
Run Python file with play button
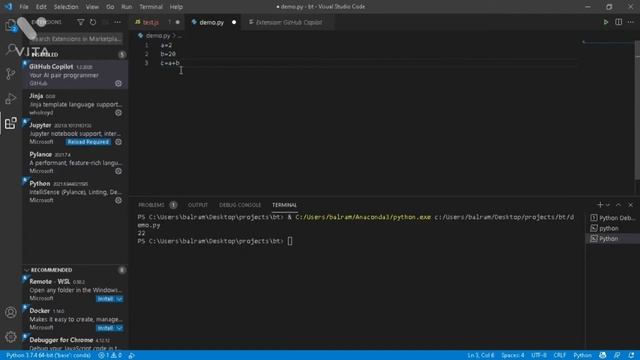(606, 22)
